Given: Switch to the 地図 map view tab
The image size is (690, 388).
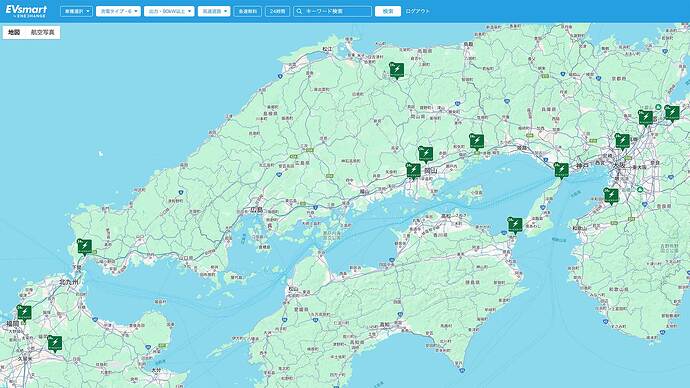Looking at the screenshot, I should pyautogui.click(x=14, y=33).
